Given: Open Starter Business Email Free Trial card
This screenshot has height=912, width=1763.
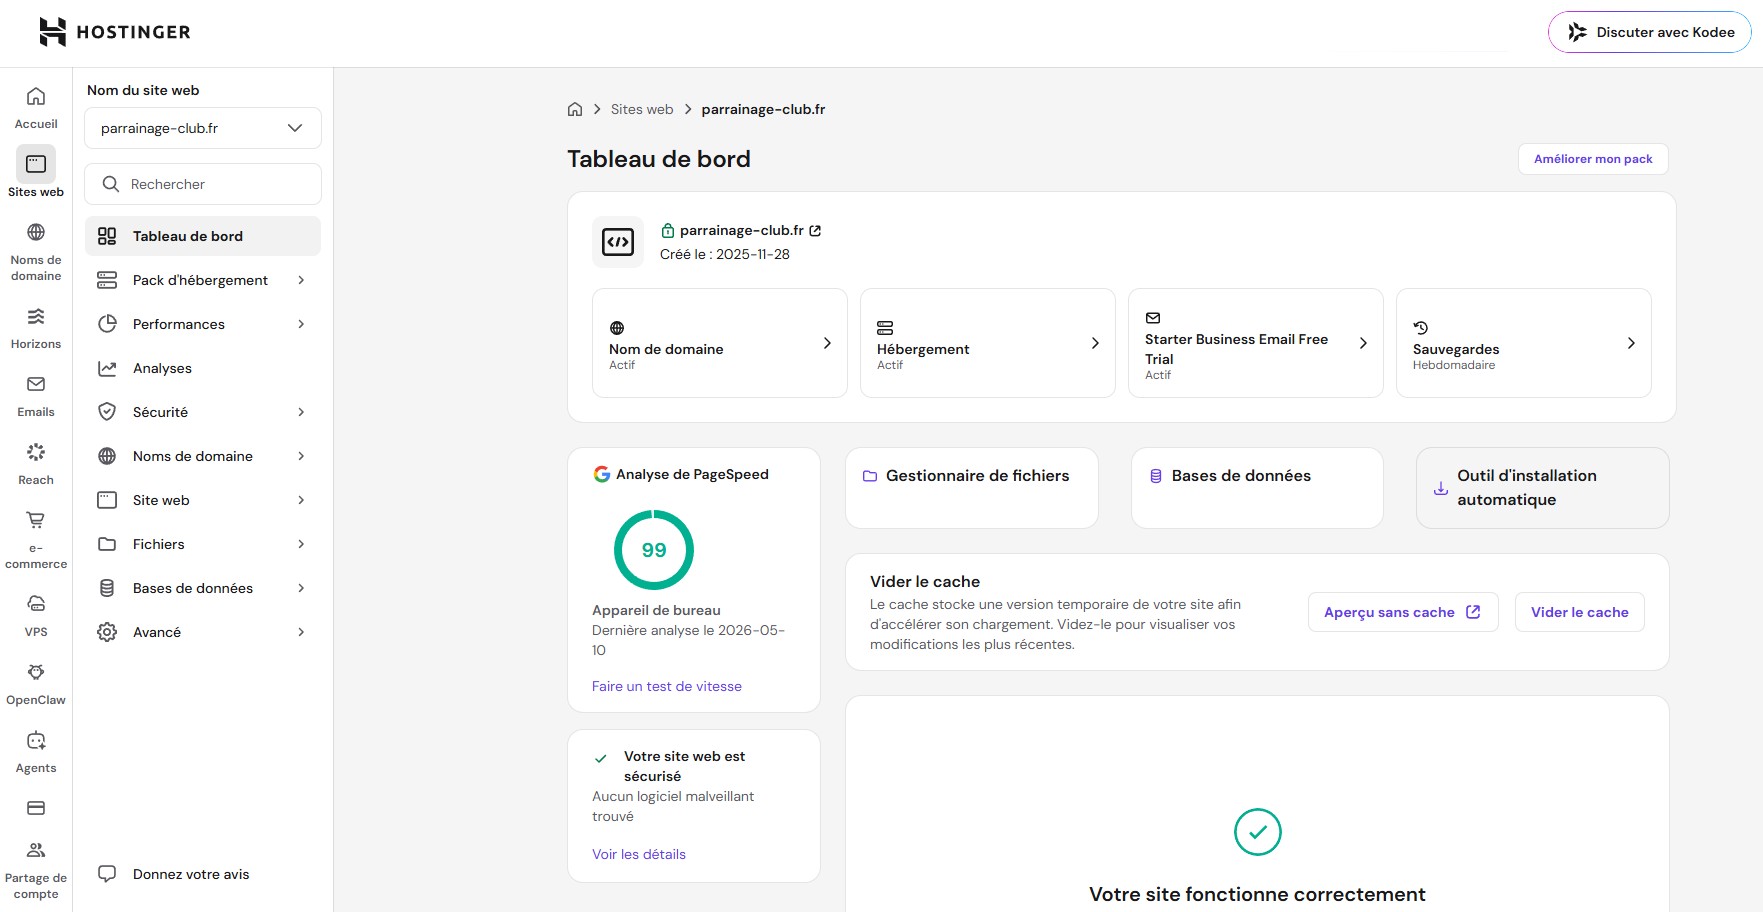Looking at the screenshot, I should tap(1256, 343).
